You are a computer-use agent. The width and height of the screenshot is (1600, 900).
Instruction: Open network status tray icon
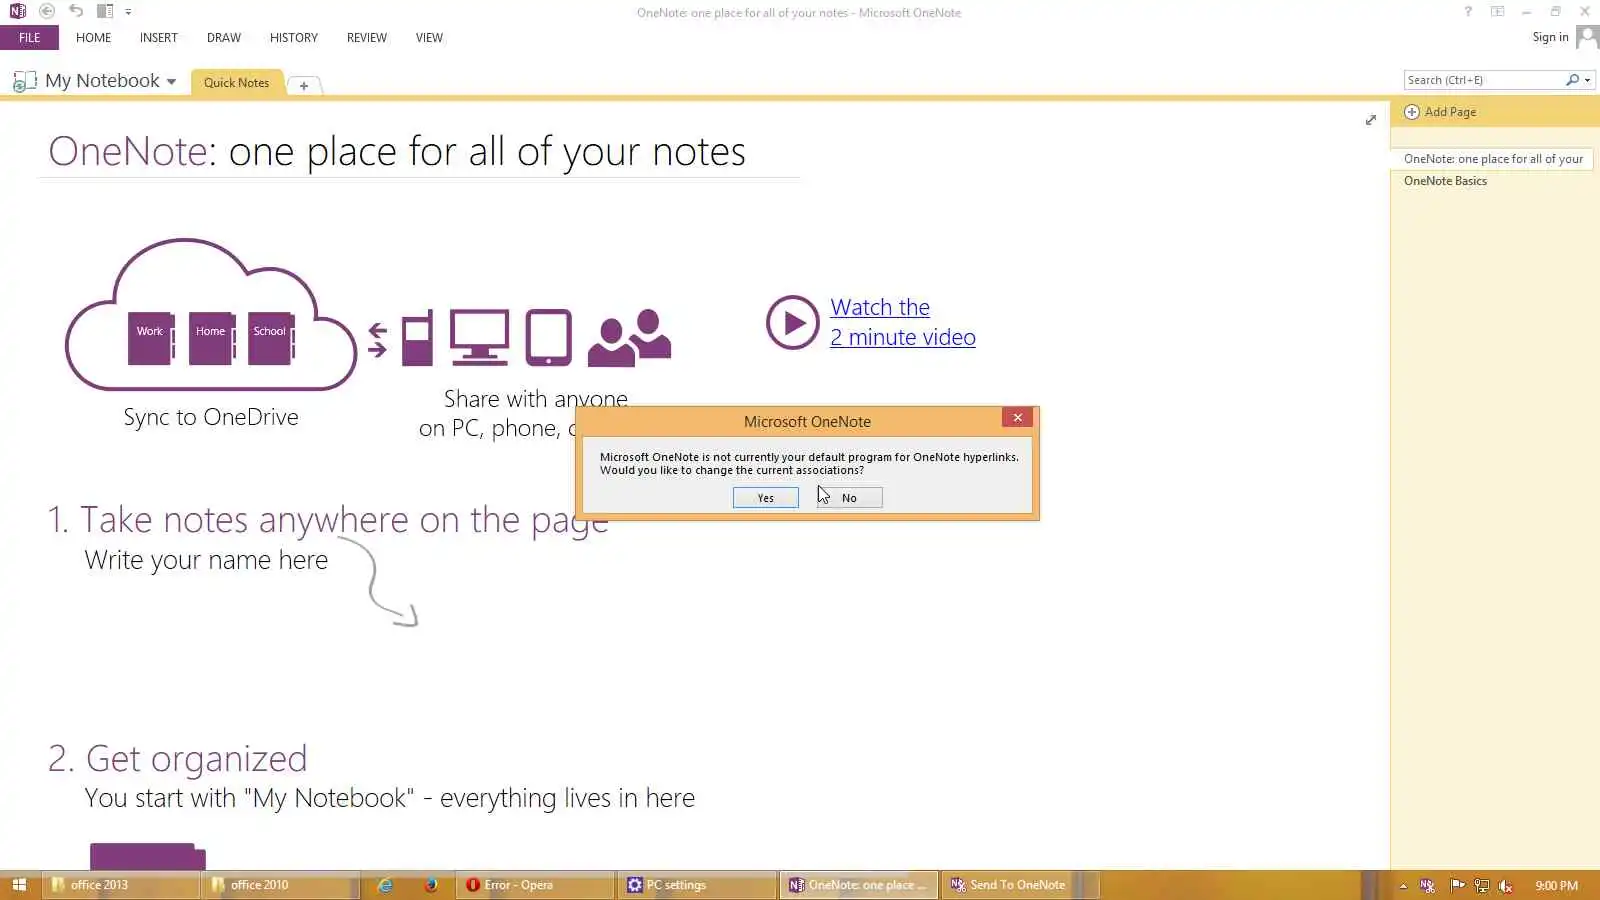point(1482,886)
